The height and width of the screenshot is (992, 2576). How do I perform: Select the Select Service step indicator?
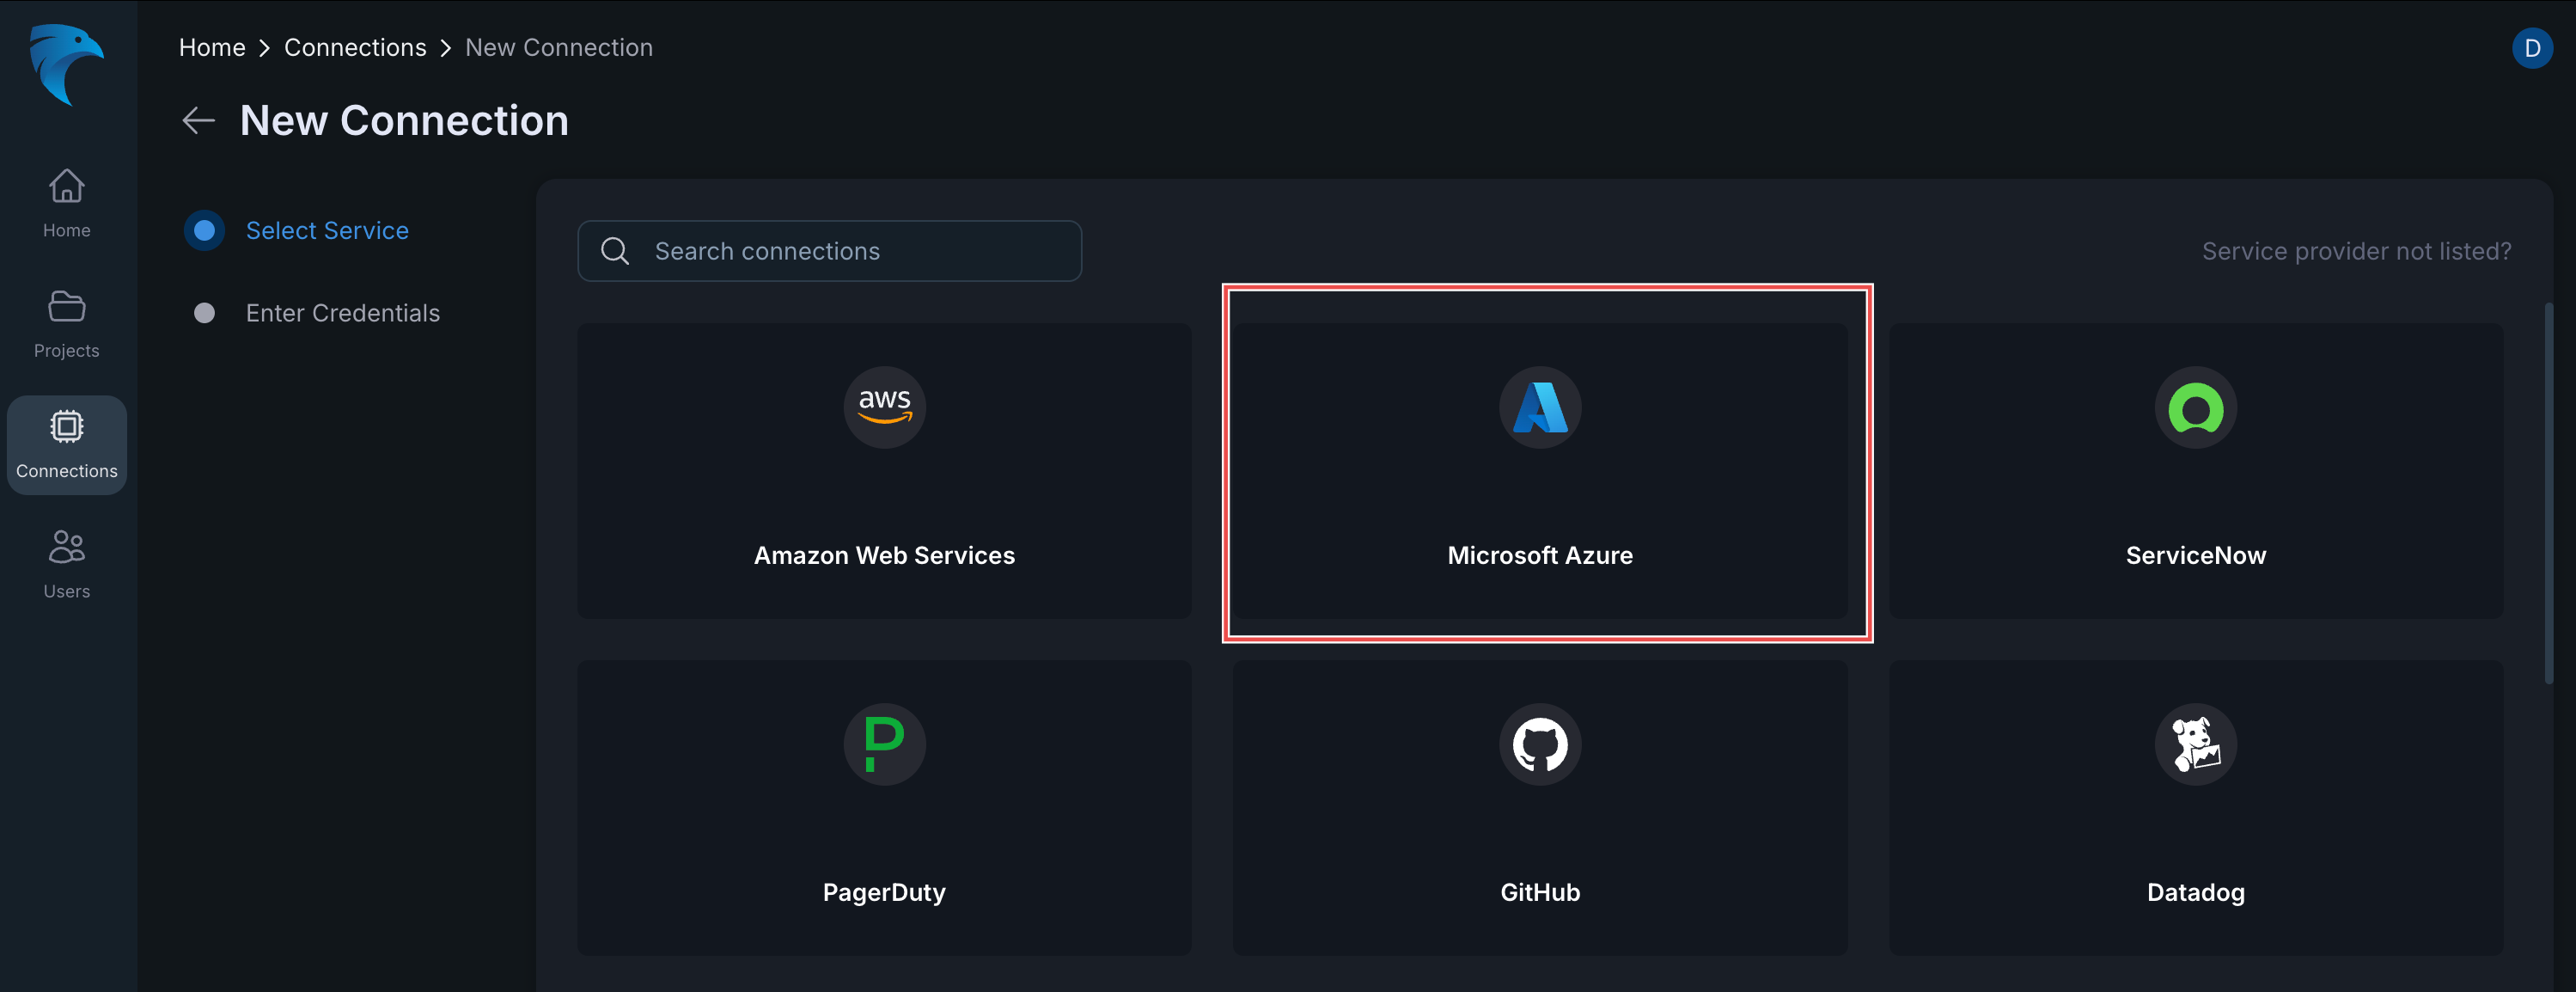pyautogui.click(x=204, y=231)
